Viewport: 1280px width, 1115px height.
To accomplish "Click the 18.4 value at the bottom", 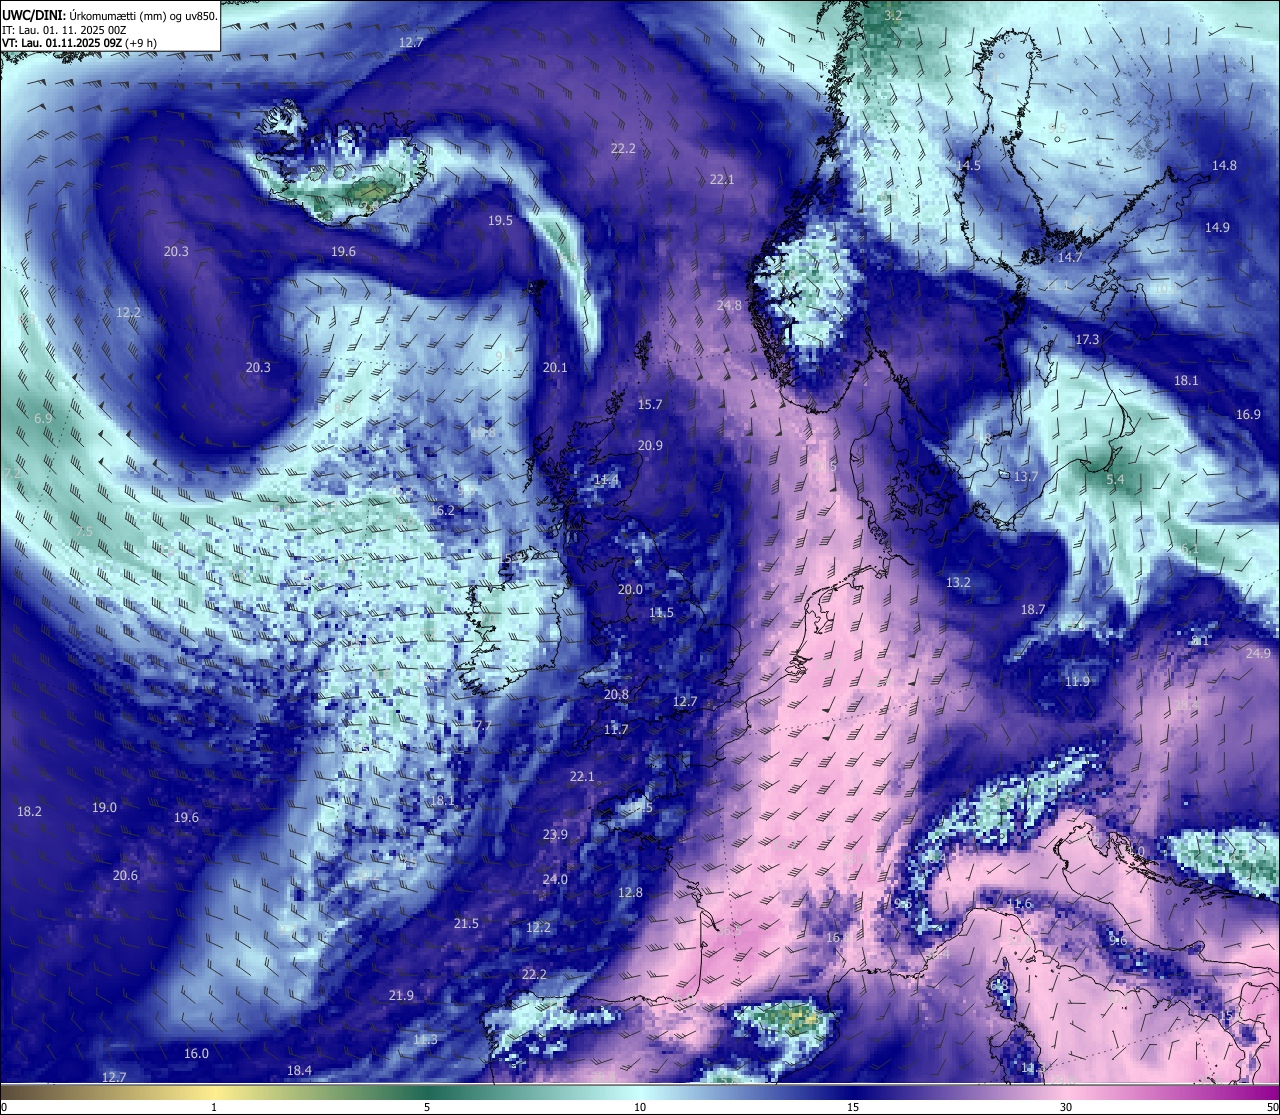I will click(299, 1070).
